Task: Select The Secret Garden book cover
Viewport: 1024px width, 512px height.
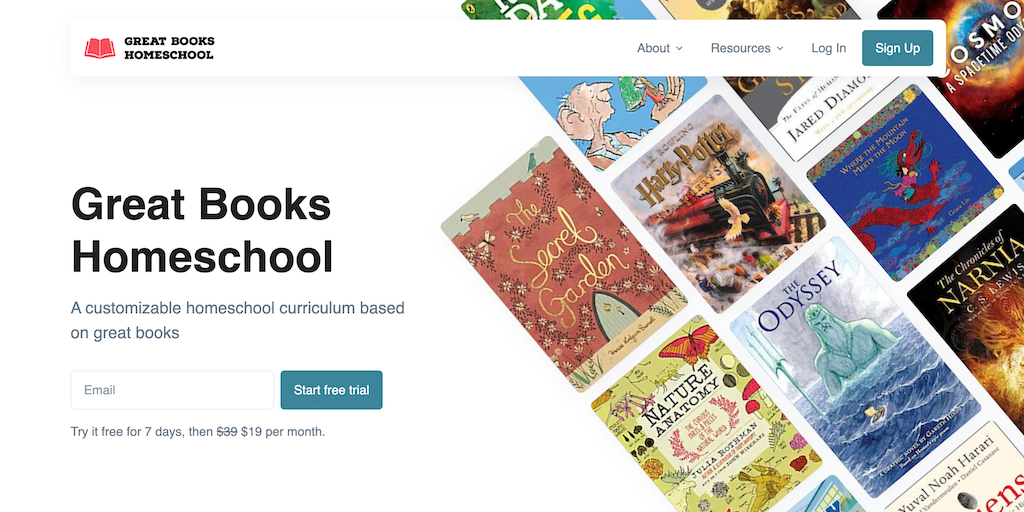Action: coord(564,264)
